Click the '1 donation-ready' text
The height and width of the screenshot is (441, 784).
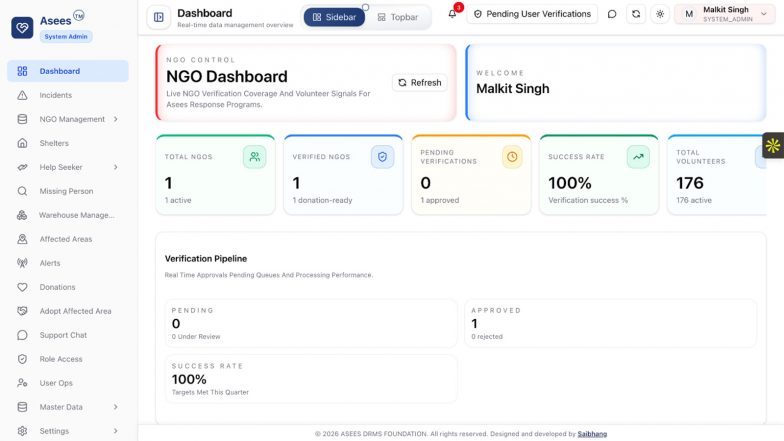pos(322,200)
